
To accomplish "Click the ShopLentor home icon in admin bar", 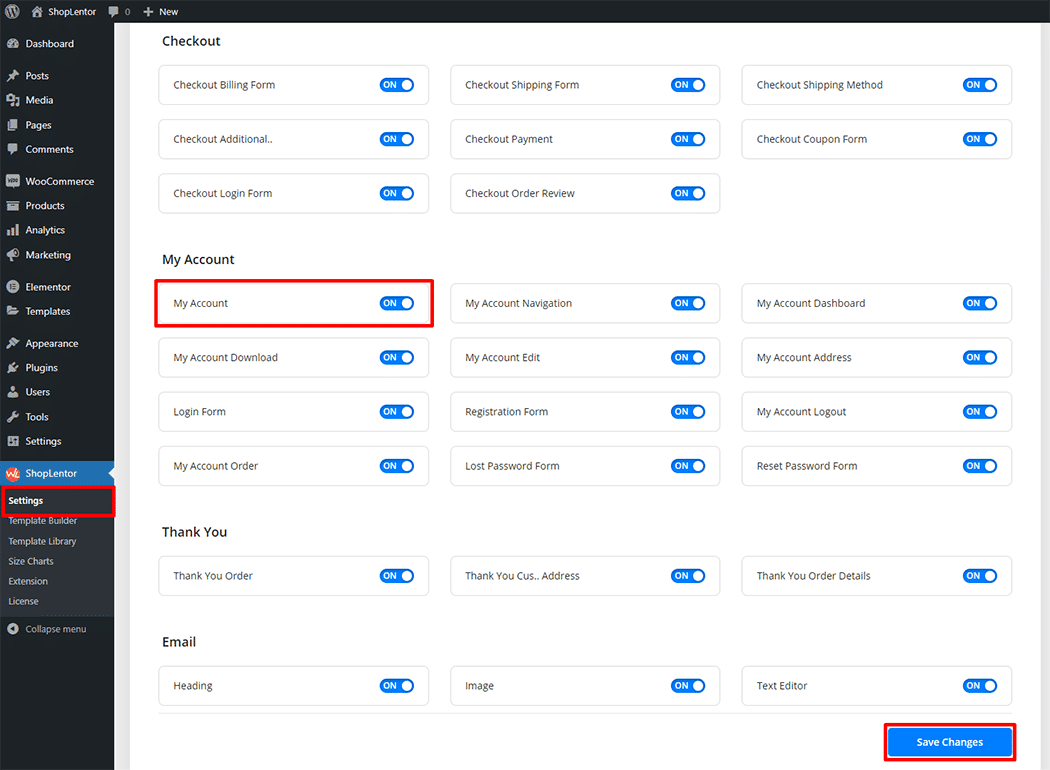I will (37, 11).
